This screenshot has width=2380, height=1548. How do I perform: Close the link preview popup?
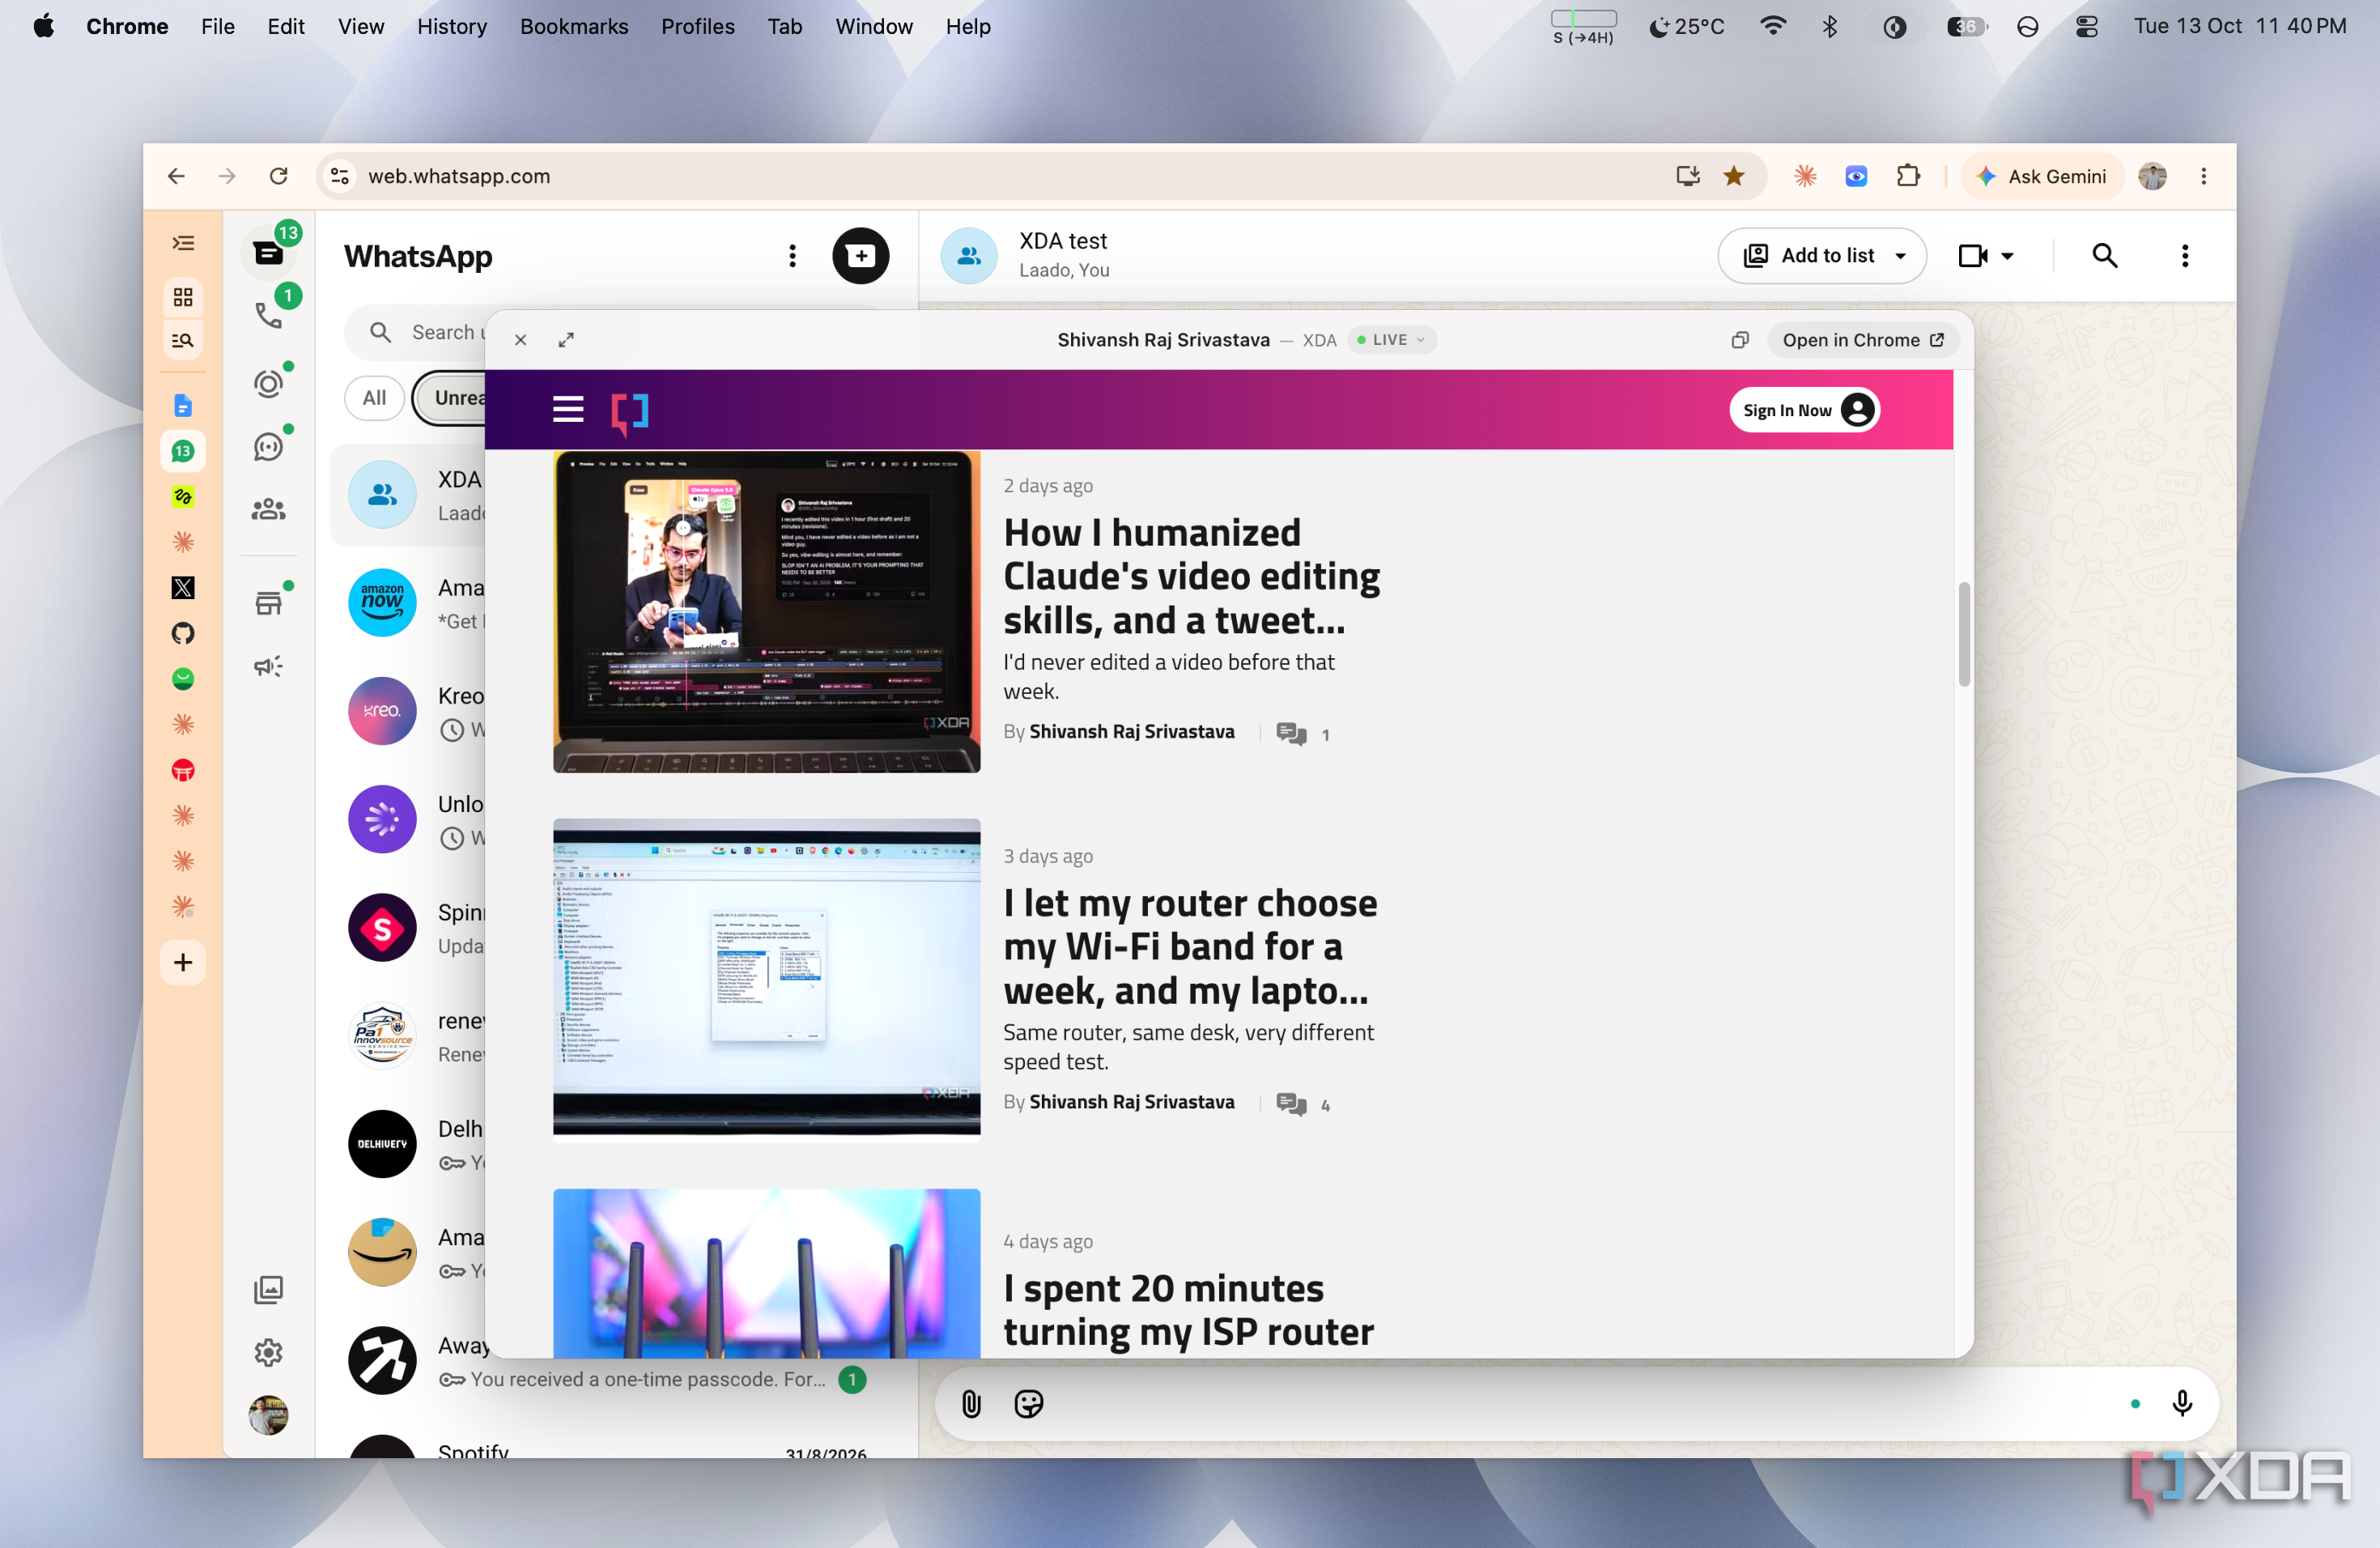(x=520, y=340)
